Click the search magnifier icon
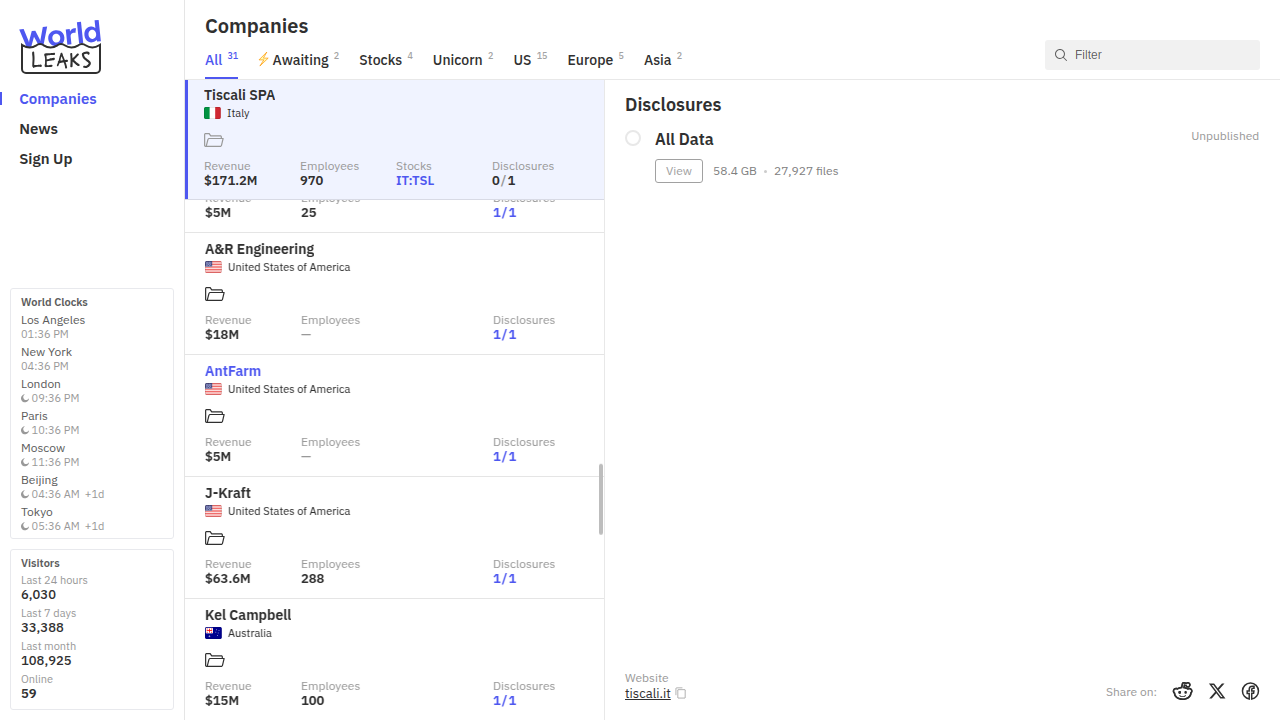The height and width of the screenshot is (720, 1280). pyautogui.click(x=1061, y=55)
